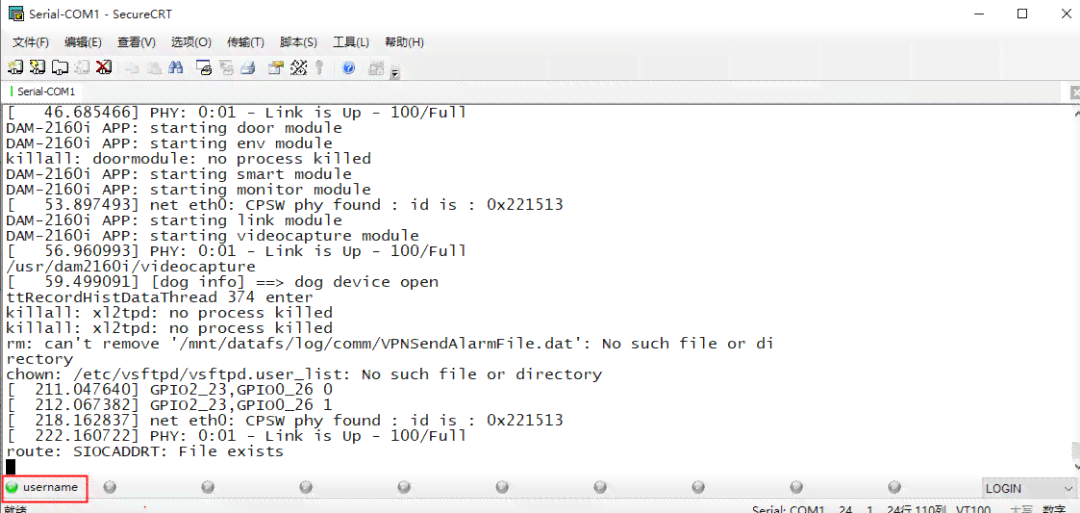Open the 脚本(S) menu

[299, 43]
